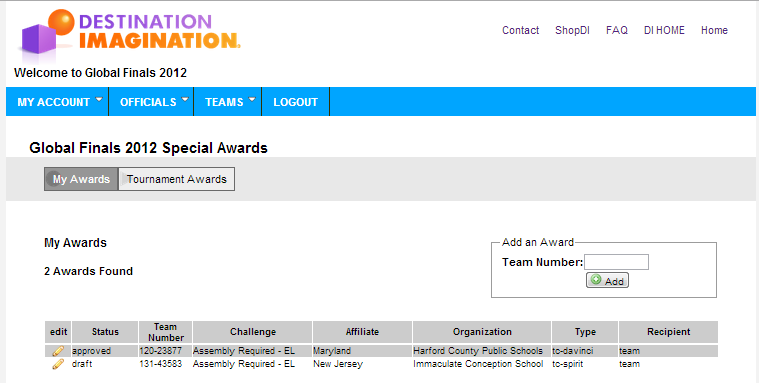Click the Status column header
Viewport: 759px width, 383px height.
coord(105,332)
